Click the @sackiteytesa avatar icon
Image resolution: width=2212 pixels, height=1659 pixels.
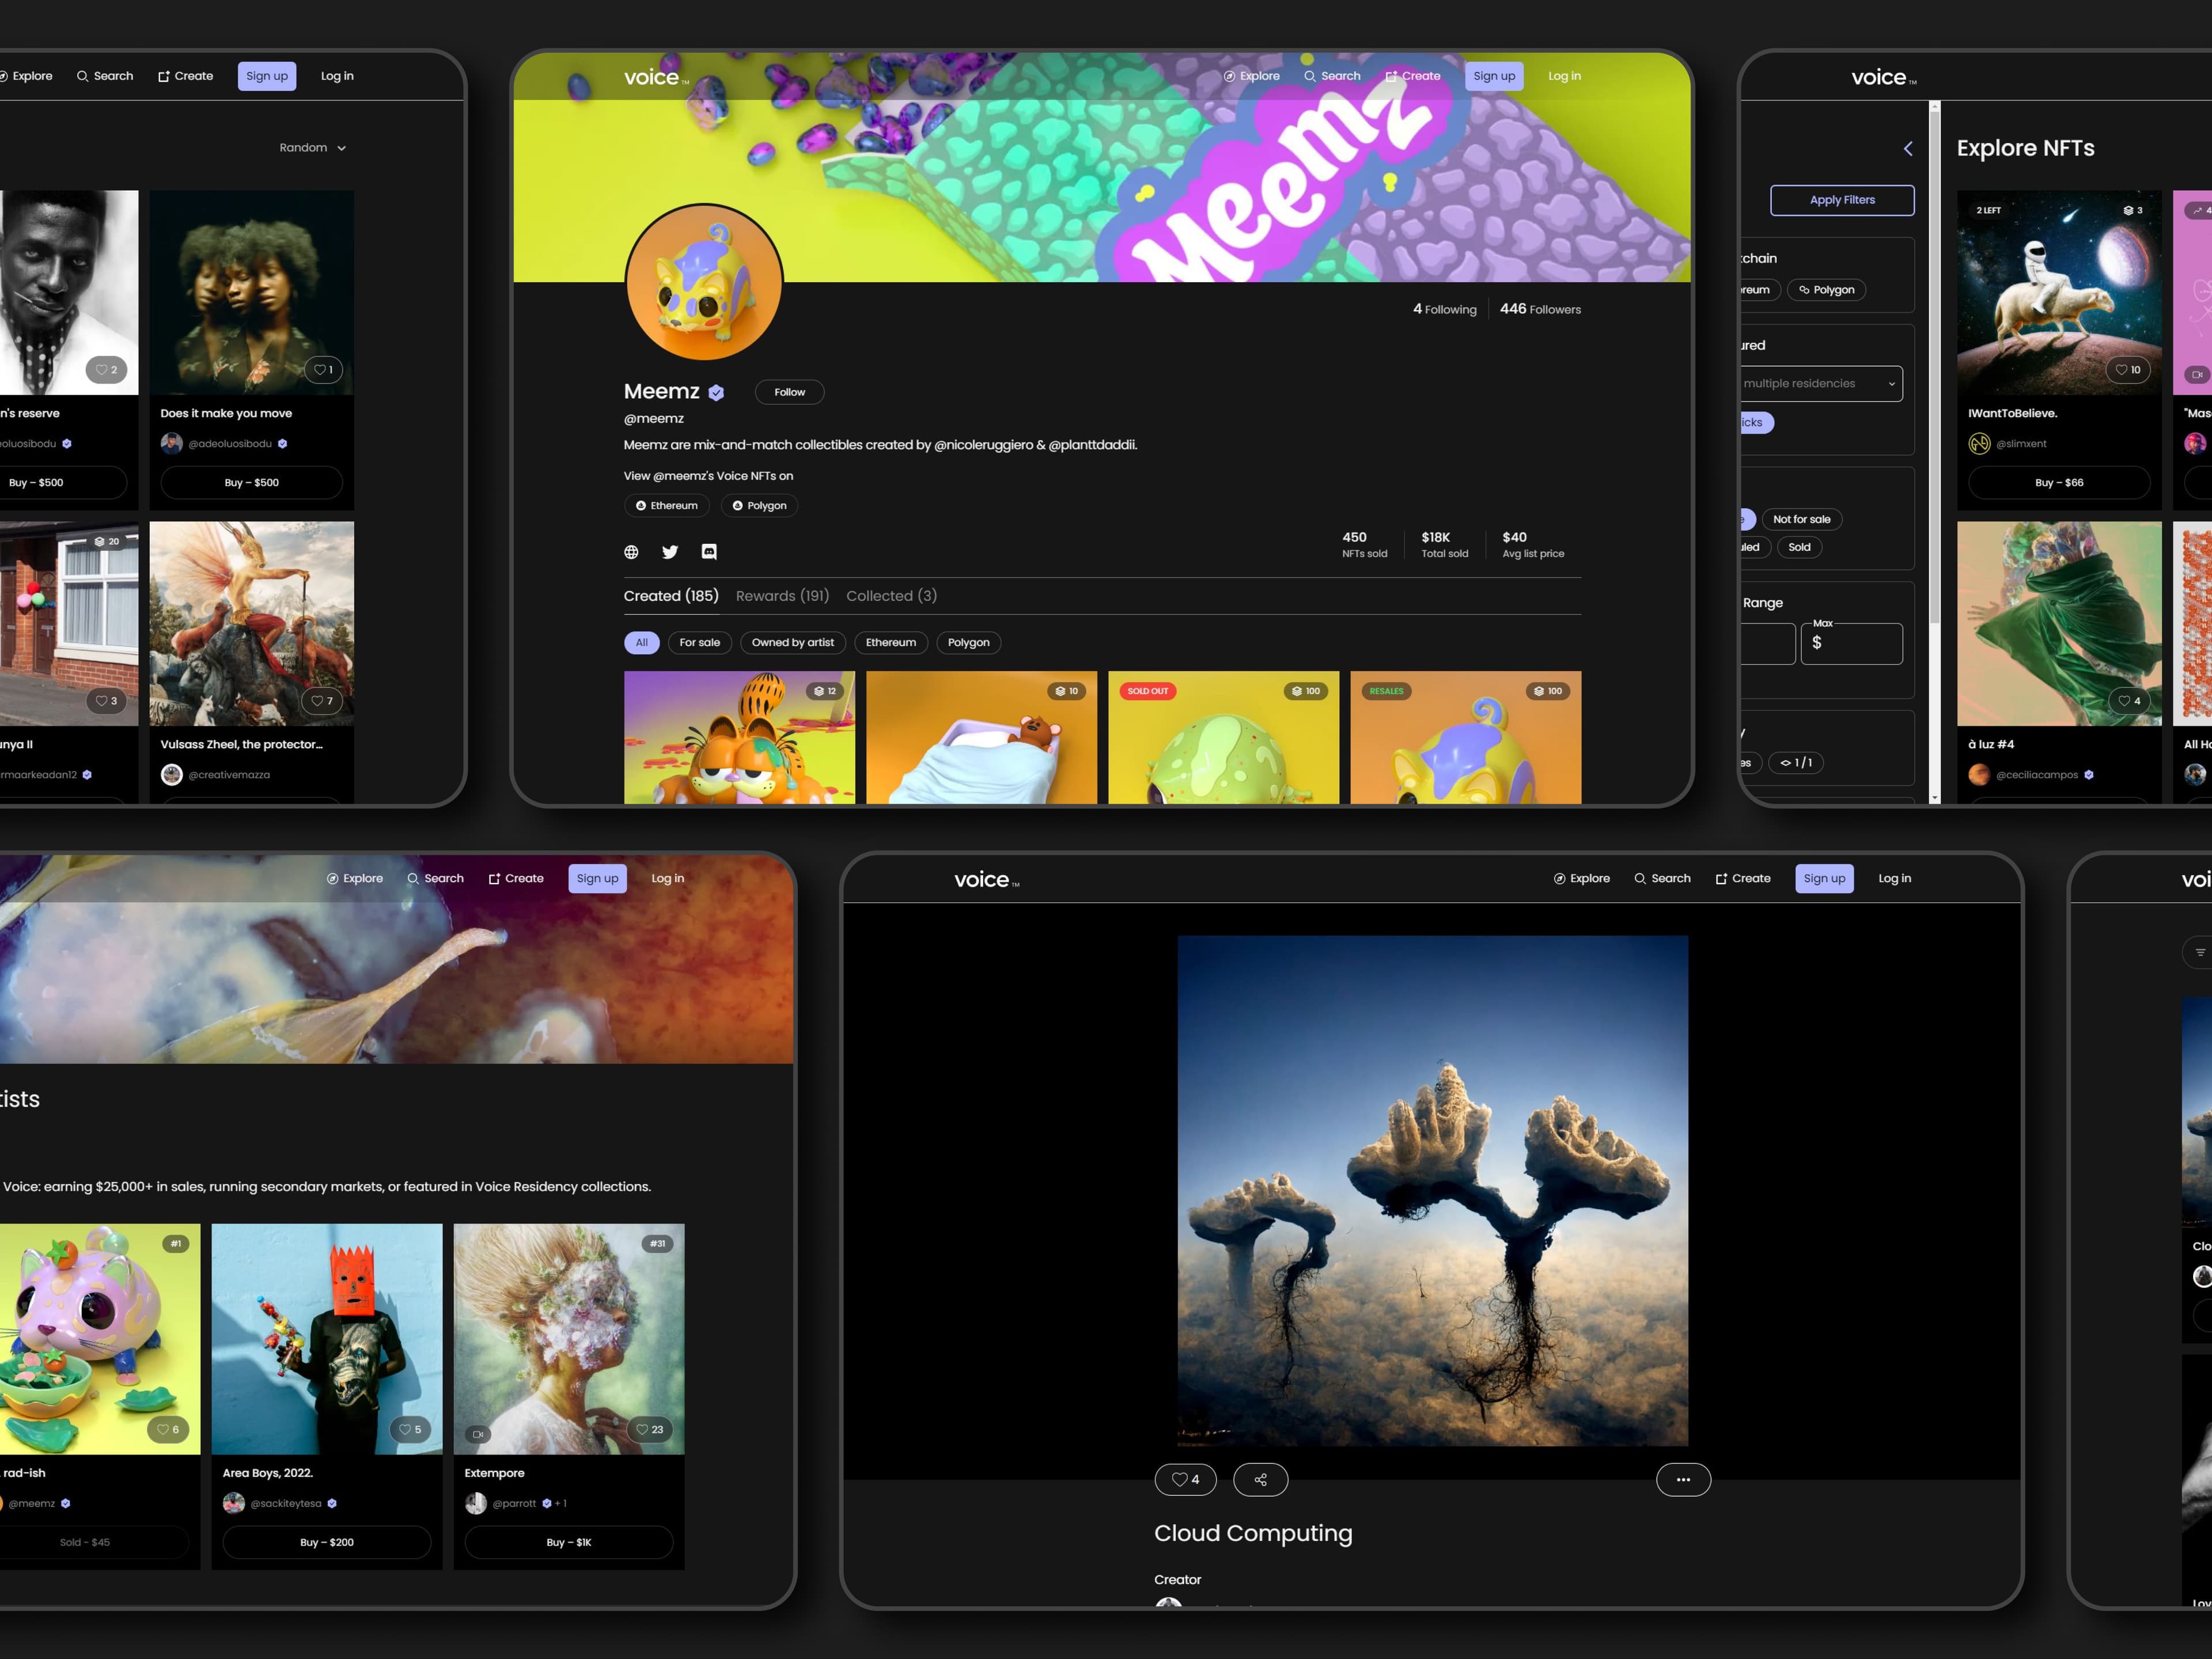[234, 1503]
